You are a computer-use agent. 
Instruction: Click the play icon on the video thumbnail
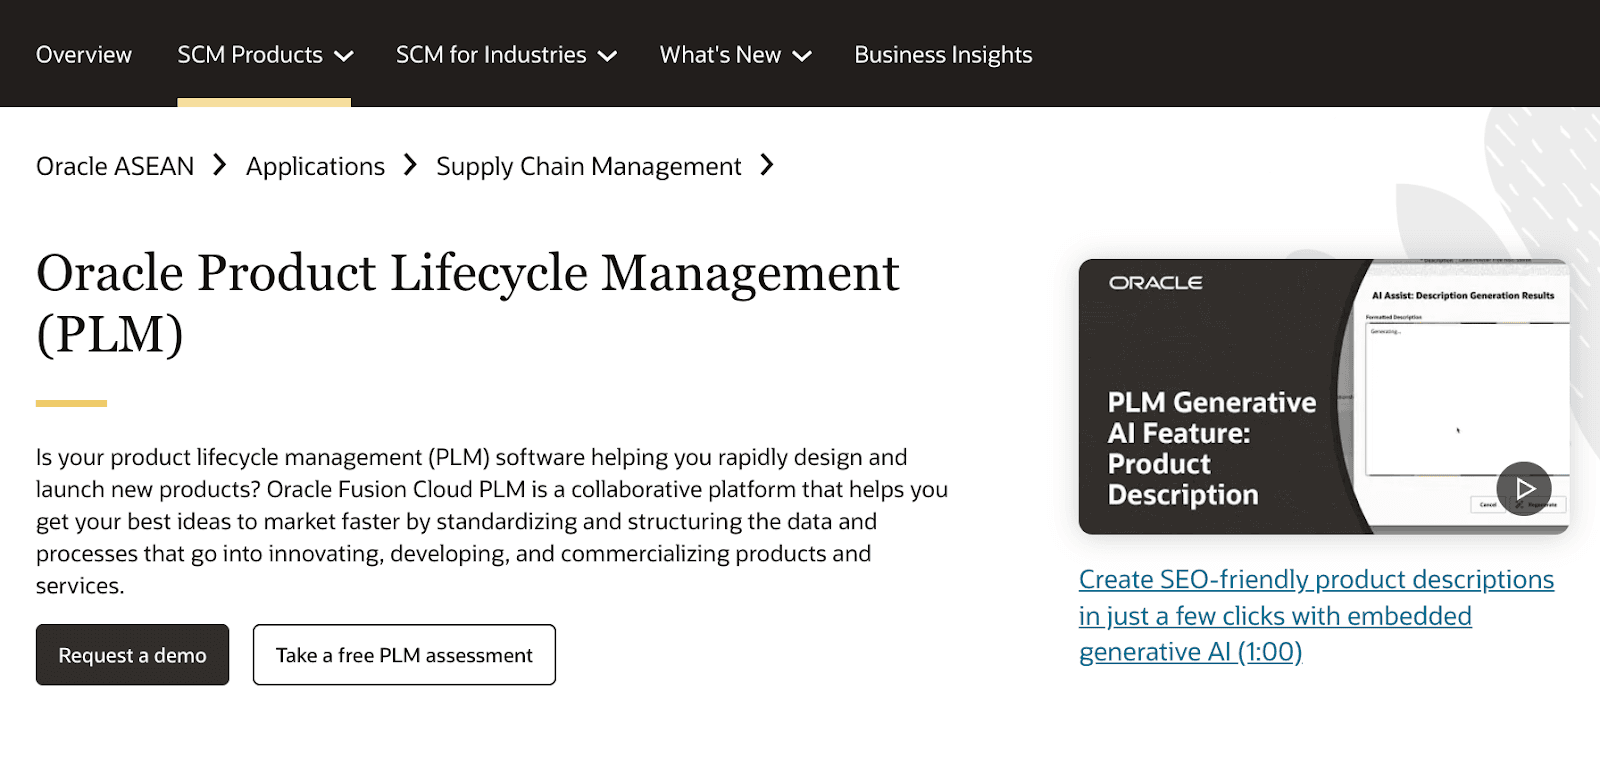(1524, 488)
